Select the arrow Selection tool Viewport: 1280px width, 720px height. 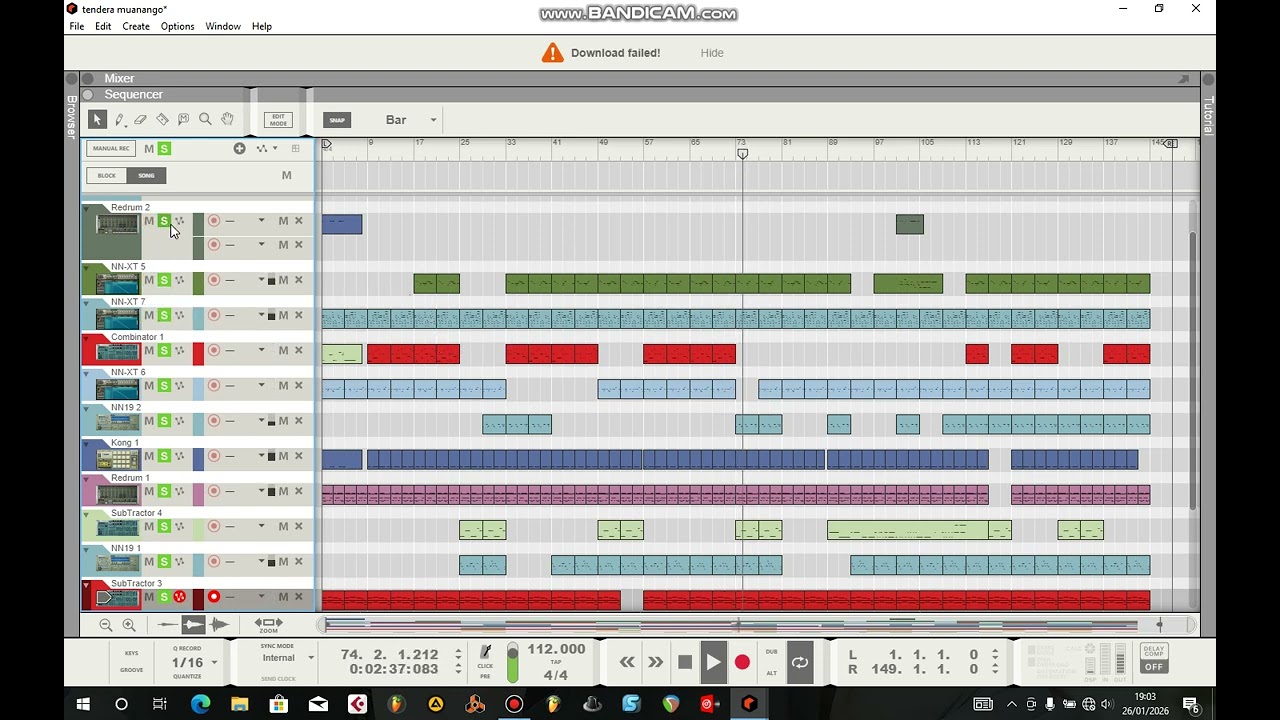click(x=97, y=119)
